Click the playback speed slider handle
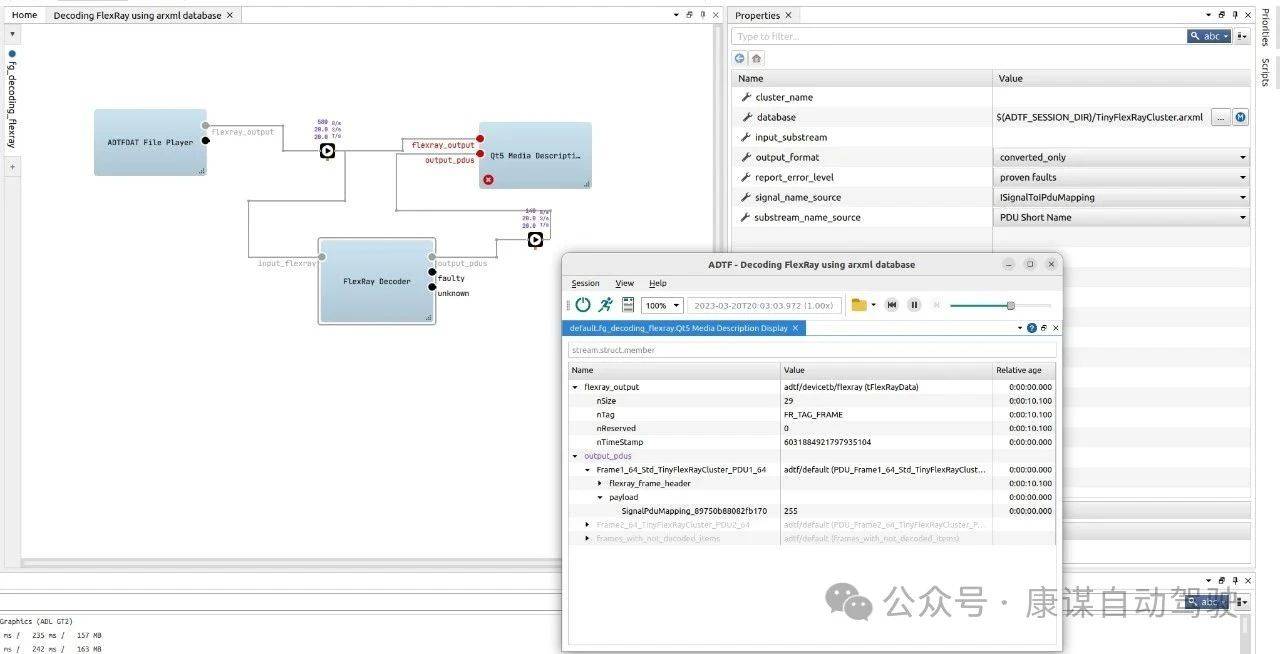This screenshot has height=654, width=1280. 1011,305
